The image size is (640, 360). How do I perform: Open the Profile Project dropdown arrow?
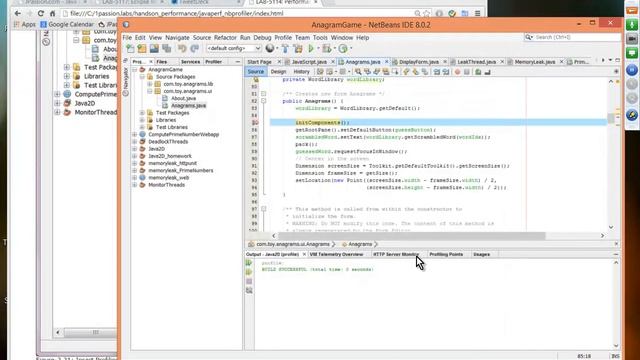pos(351,49)
